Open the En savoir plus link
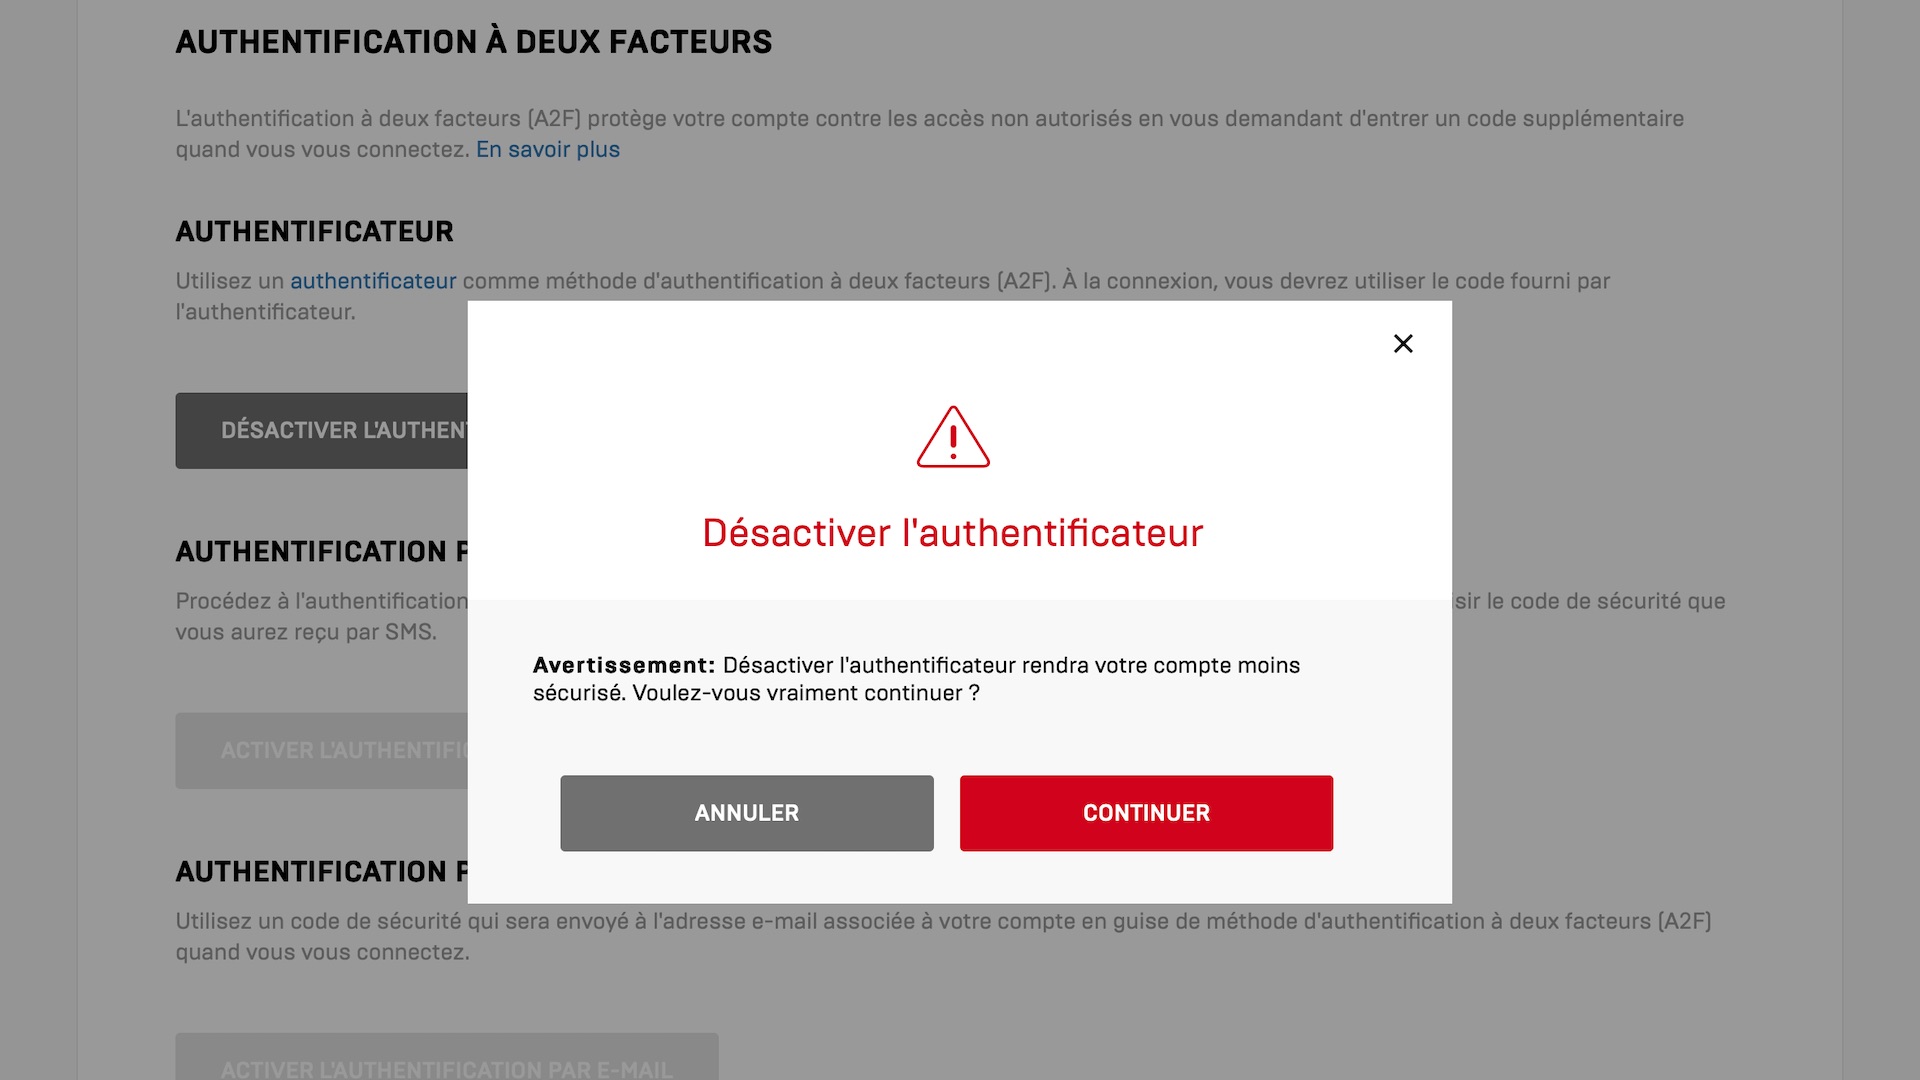The image size is (1920, 1080). point(548,150)
